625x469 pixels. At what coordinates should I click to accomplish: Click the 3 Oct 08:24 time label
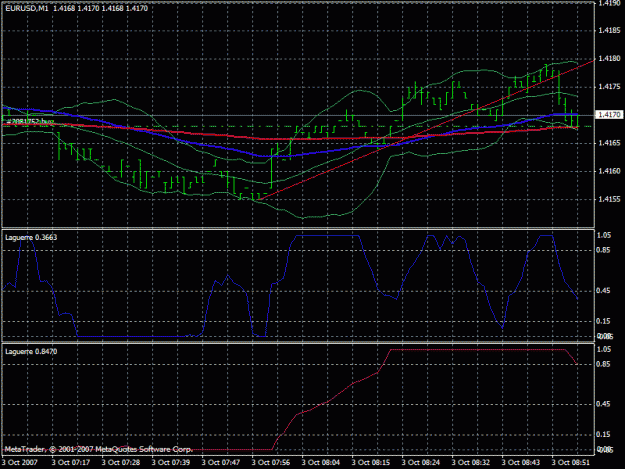point(421,463)
